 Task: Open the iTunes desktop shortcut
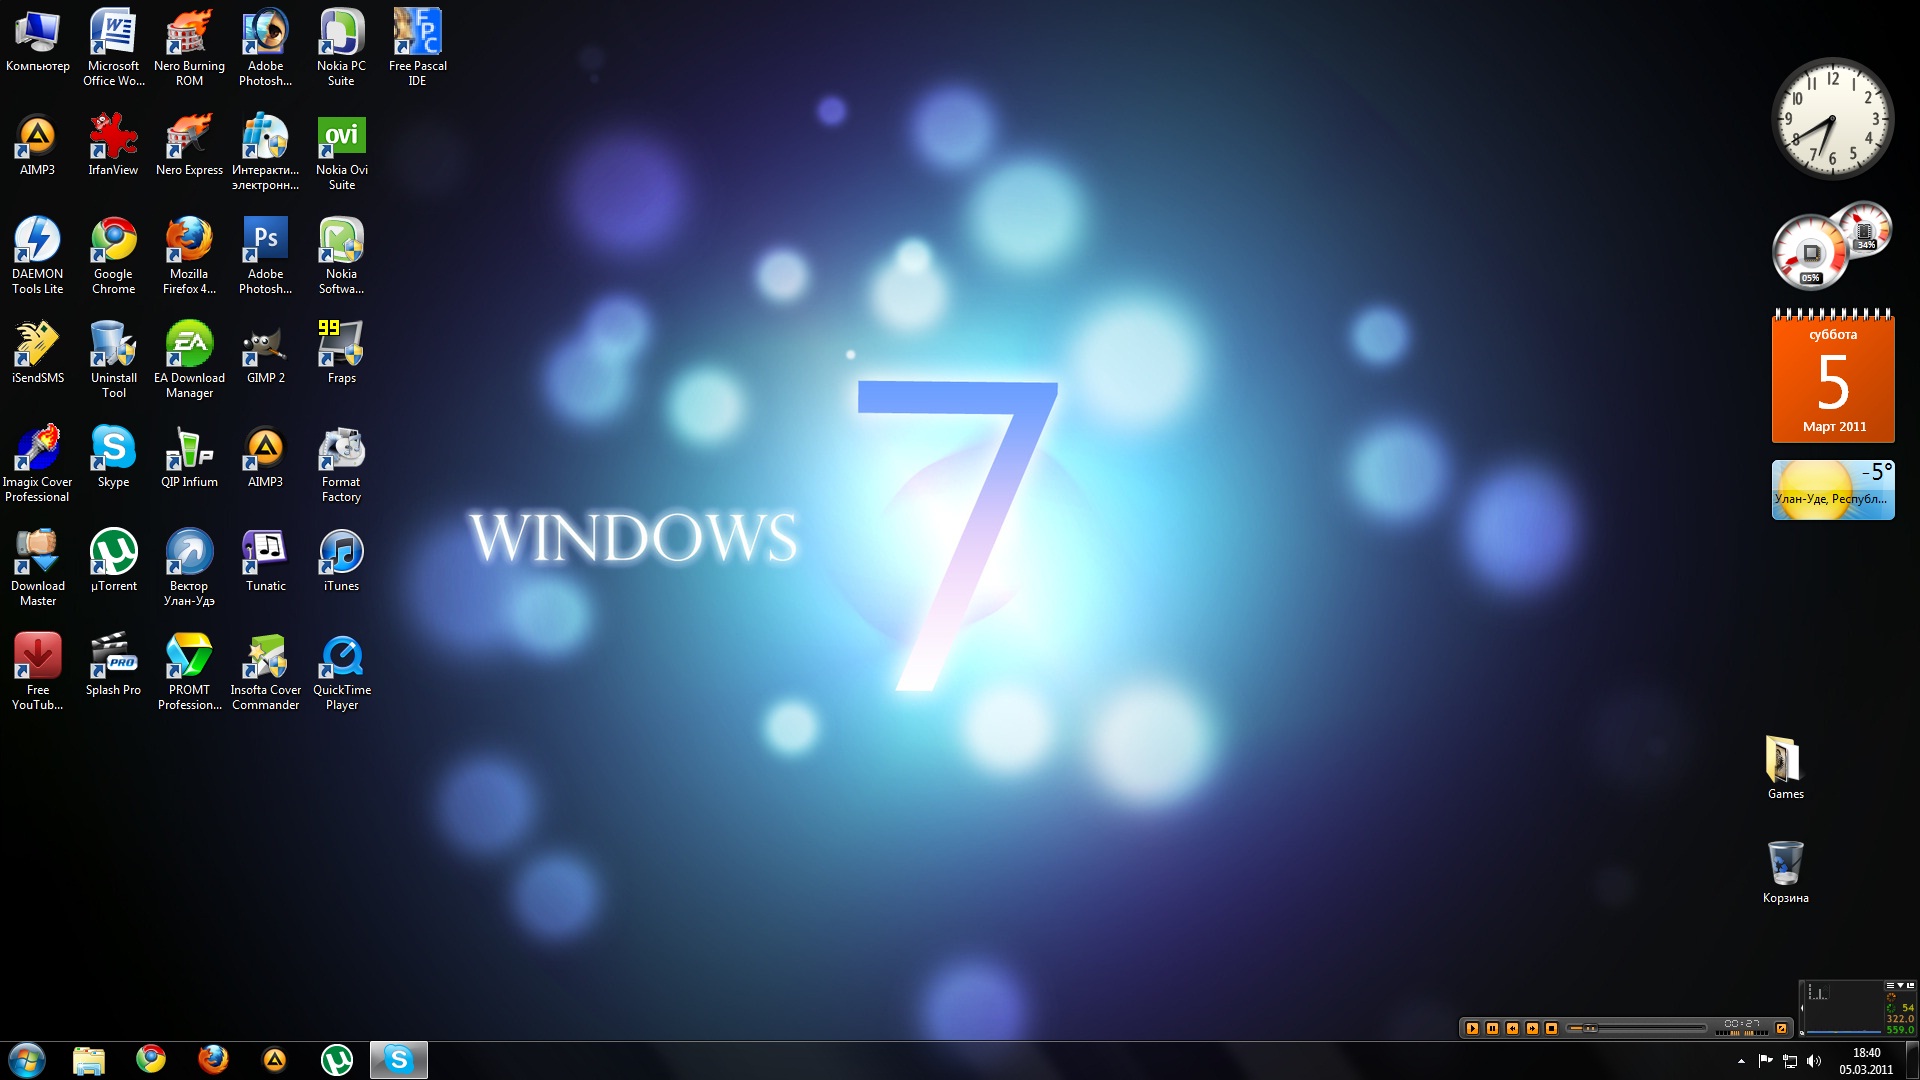tap(341, 554)
